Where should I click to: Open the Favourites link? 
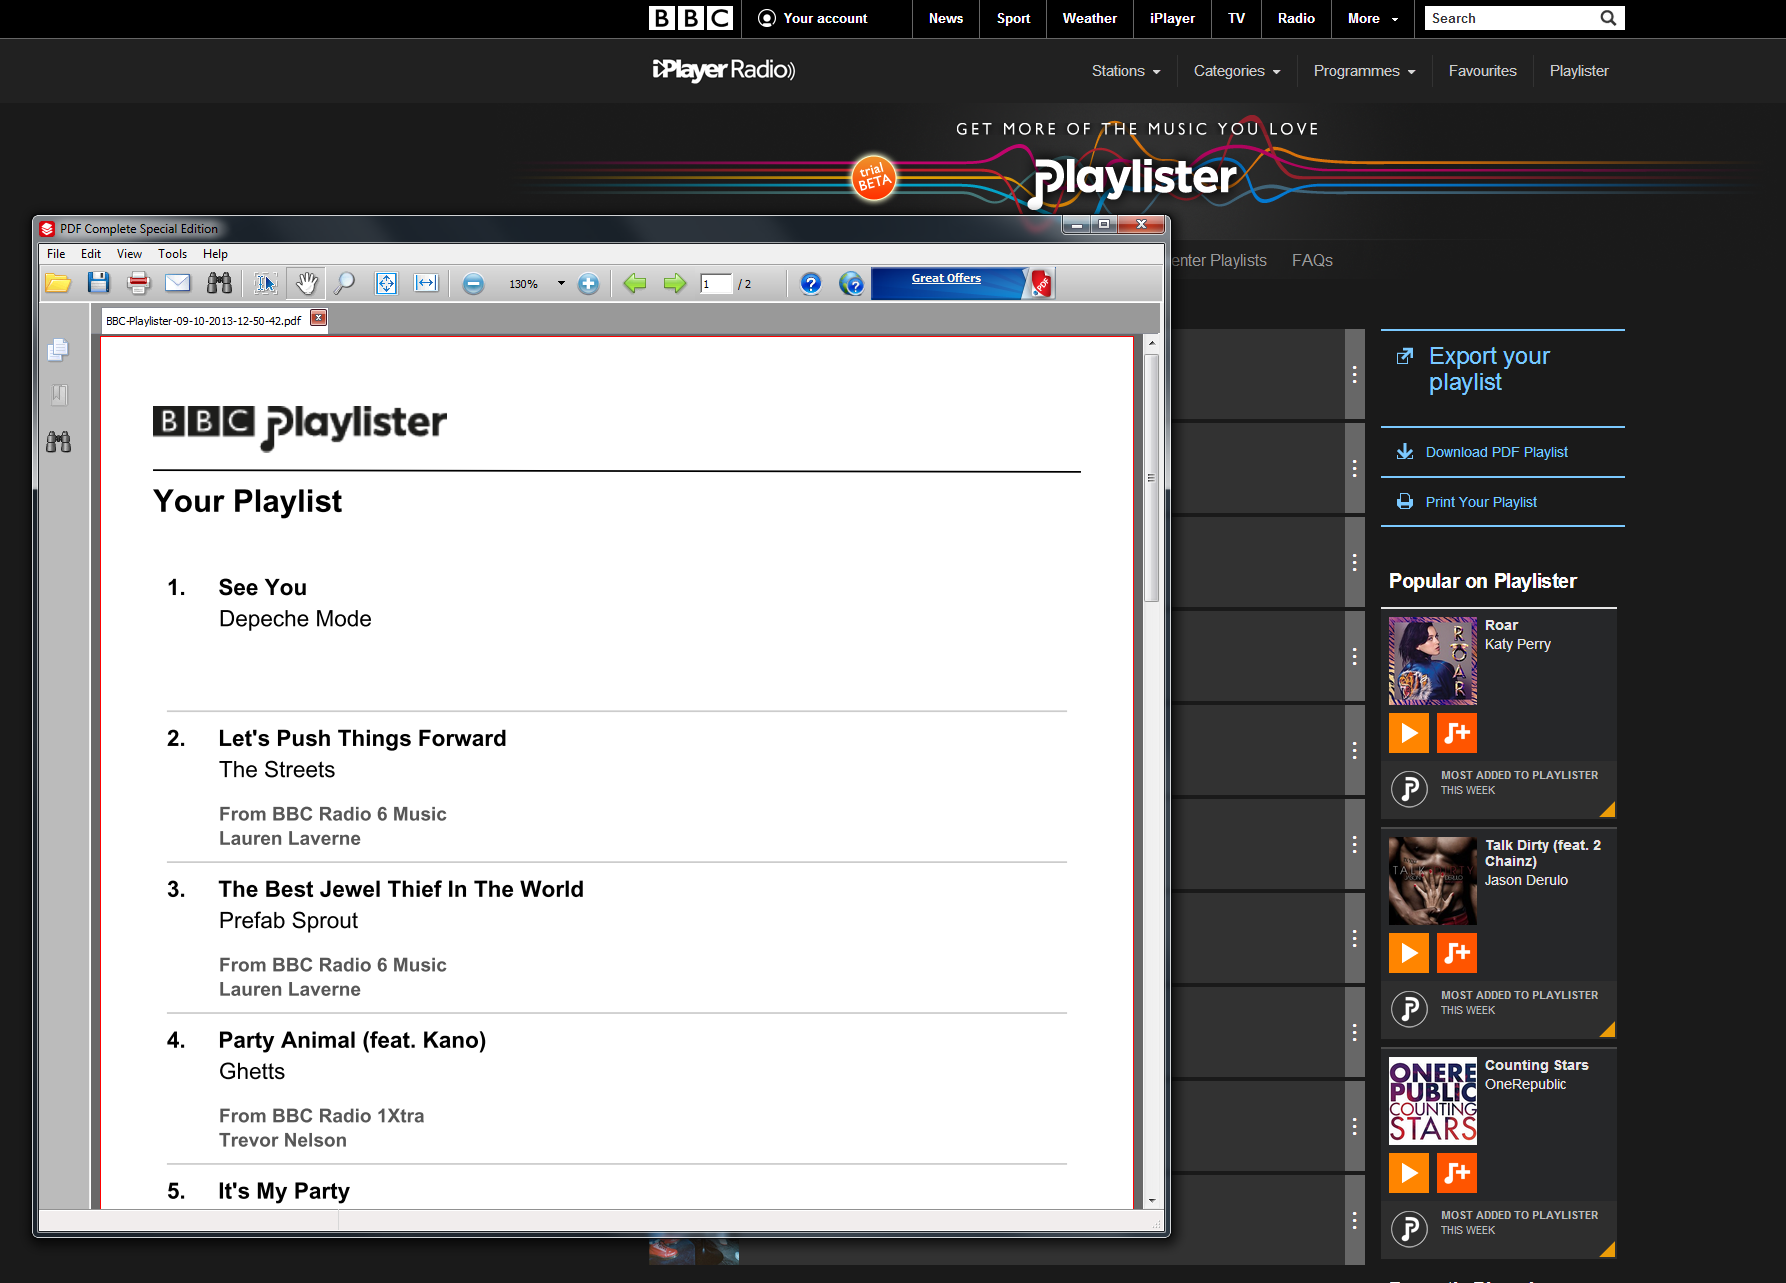(x=1482, y=71)
